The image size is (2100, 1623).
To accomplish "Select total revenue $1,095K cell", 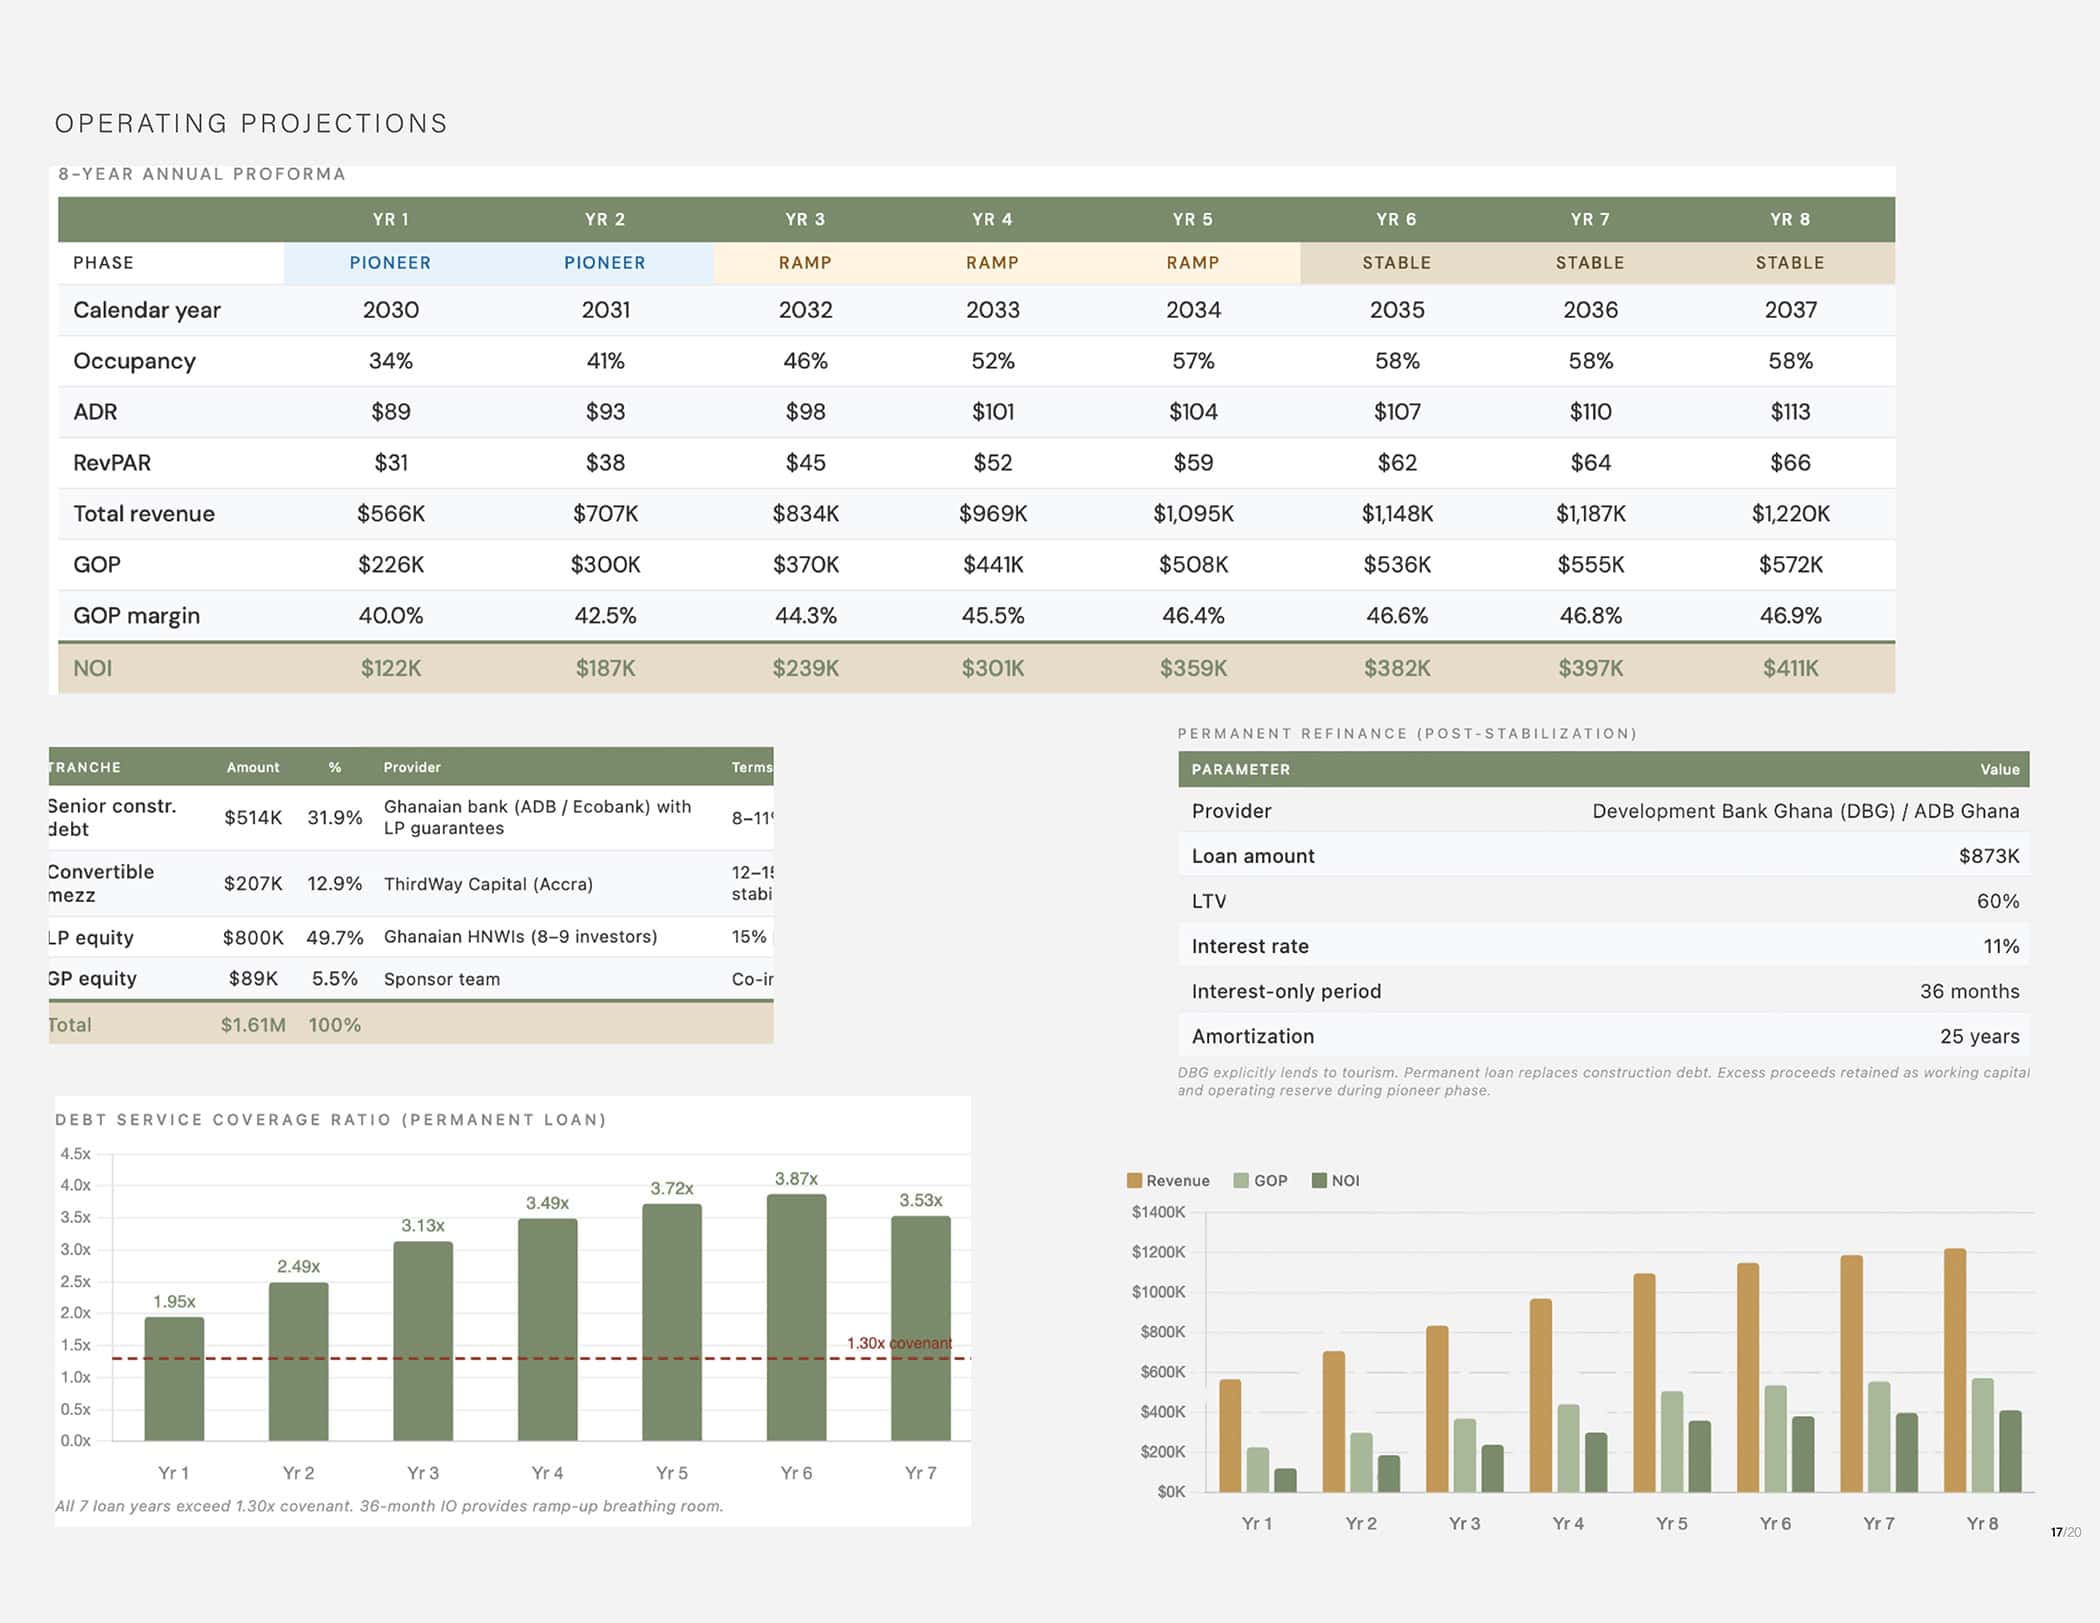I will pyautogui.click(x=1193, y=514).
